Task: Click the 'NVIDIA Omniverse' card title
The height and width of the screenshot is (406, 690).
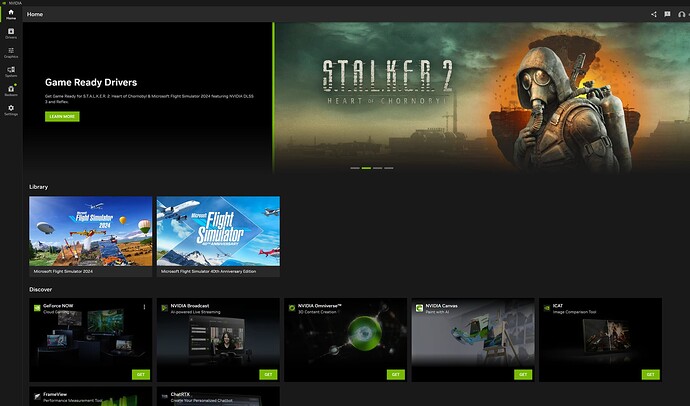Action: click(320, 306)
